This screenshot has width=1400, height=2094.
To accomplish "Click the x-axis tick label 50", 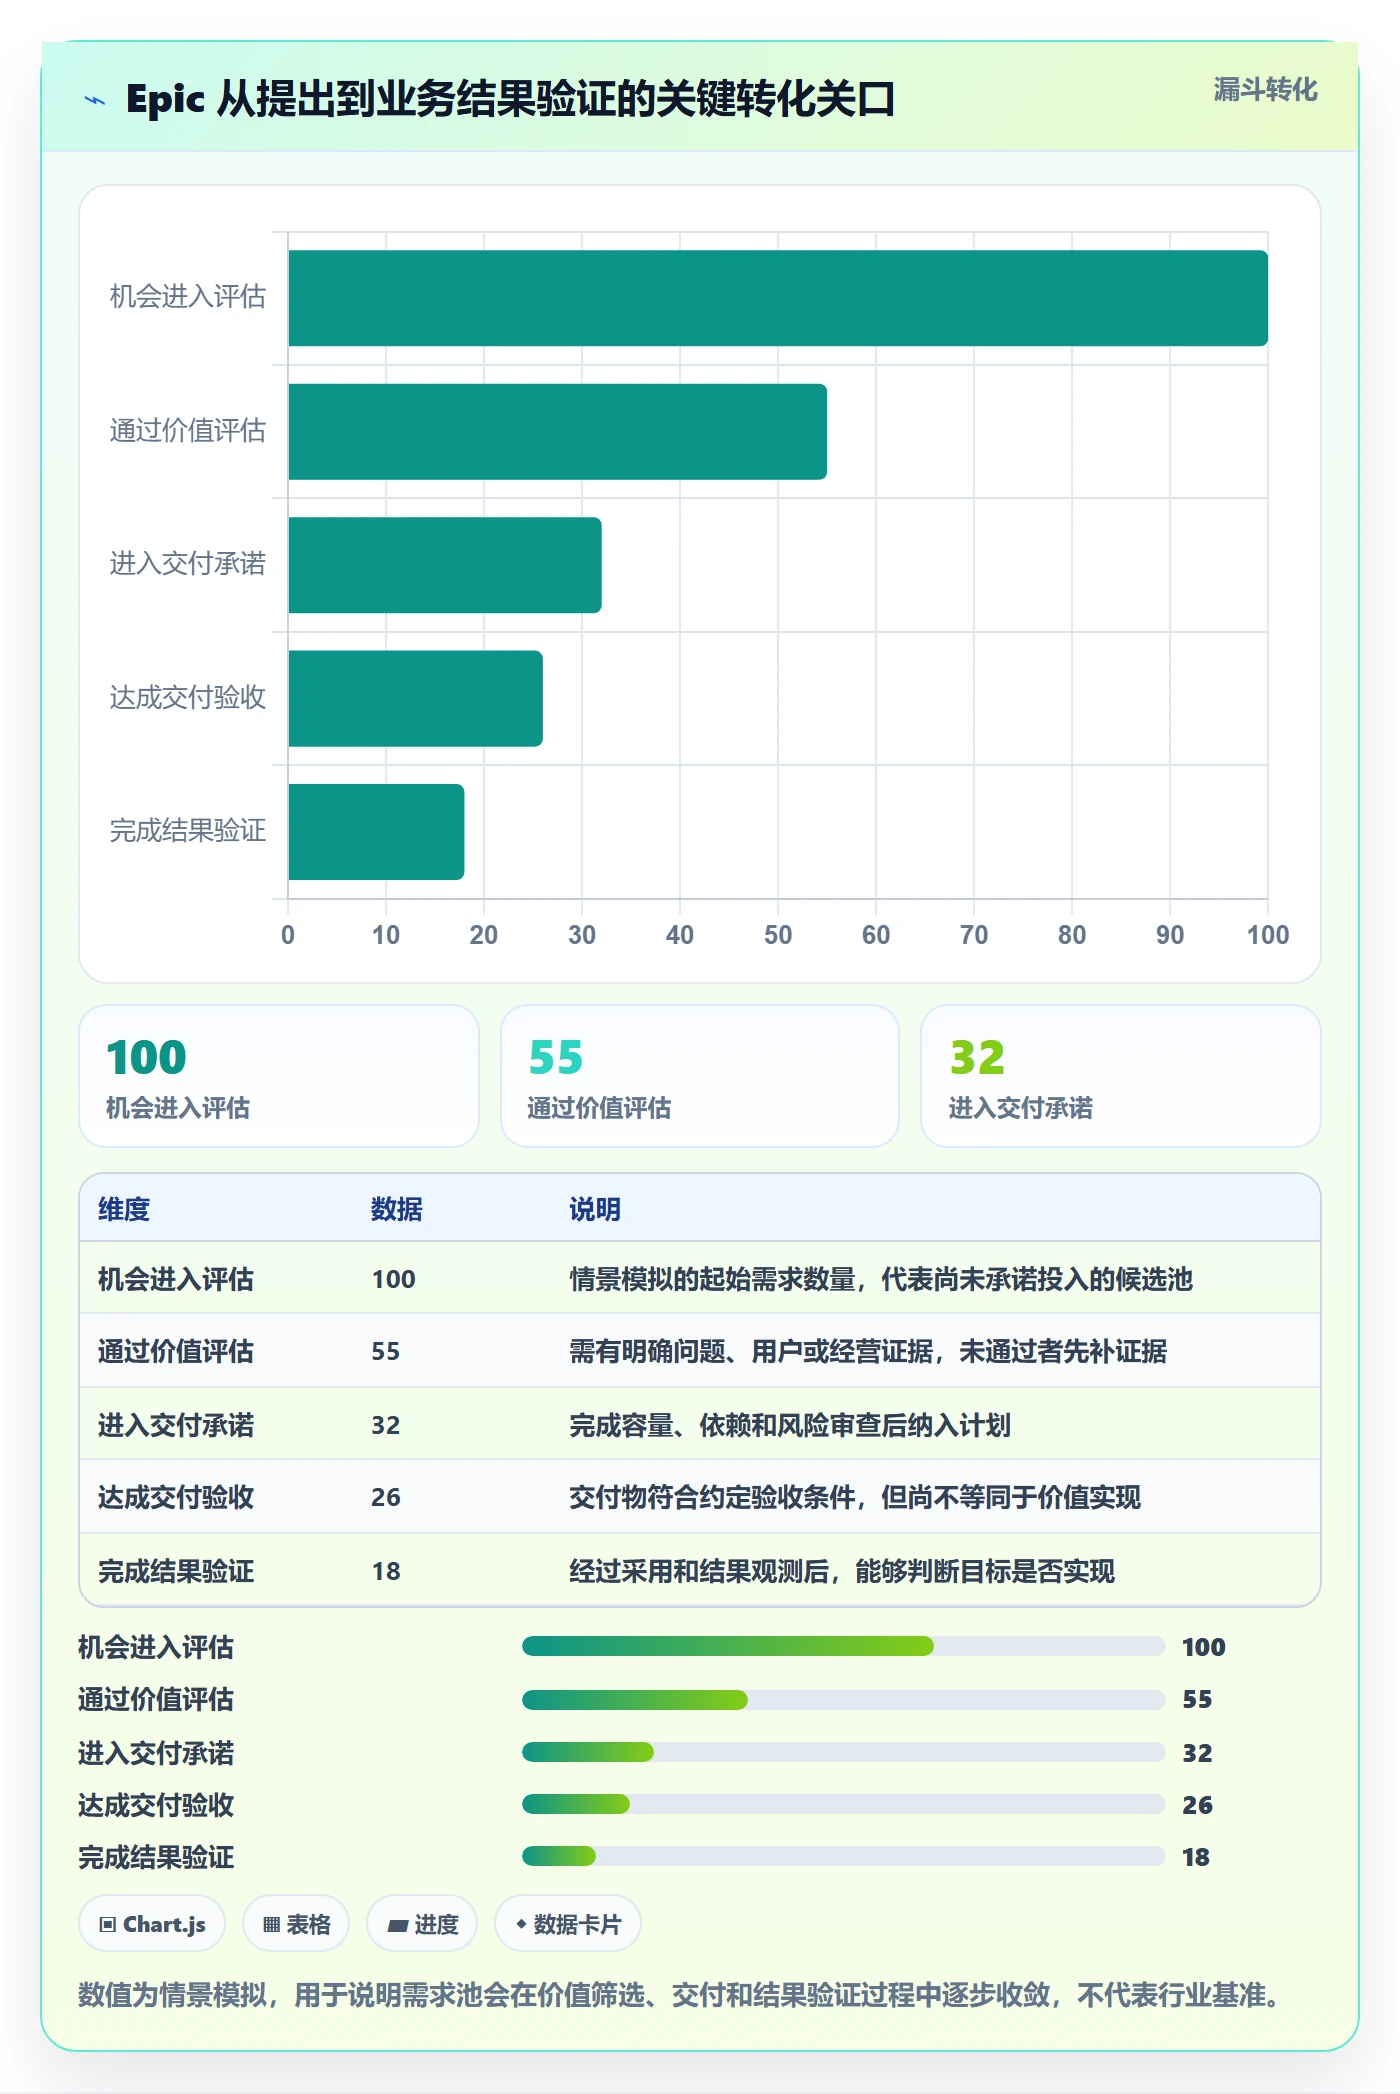I will (778, 935).
